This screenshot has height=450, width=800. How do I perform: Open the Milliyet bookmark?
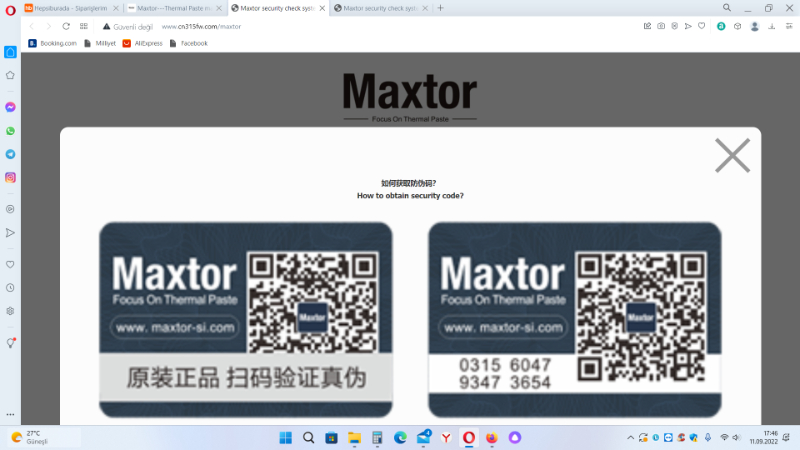[x=100, y=43]
